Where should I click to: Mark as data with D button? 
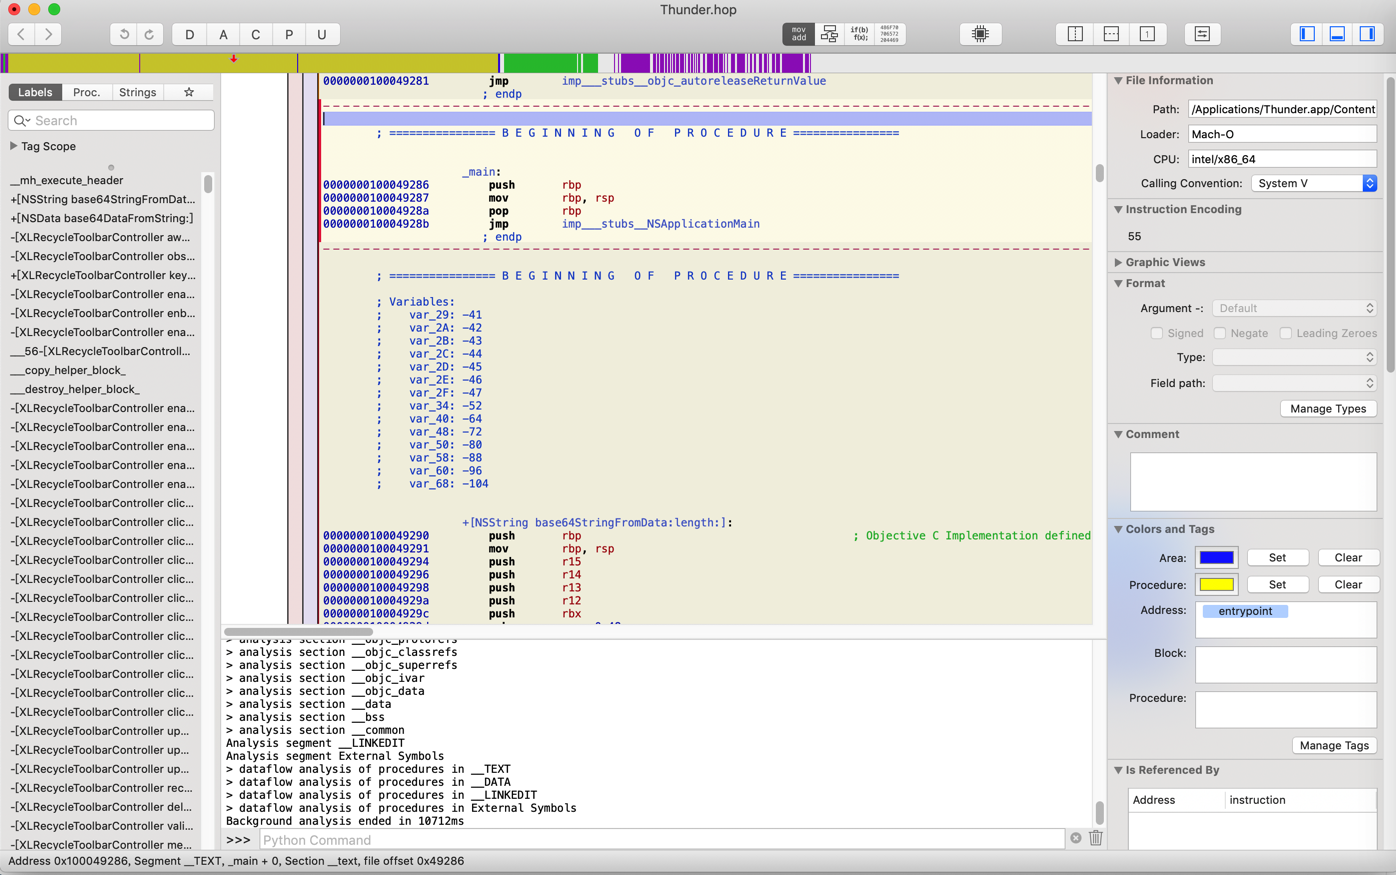click(189, 34)
